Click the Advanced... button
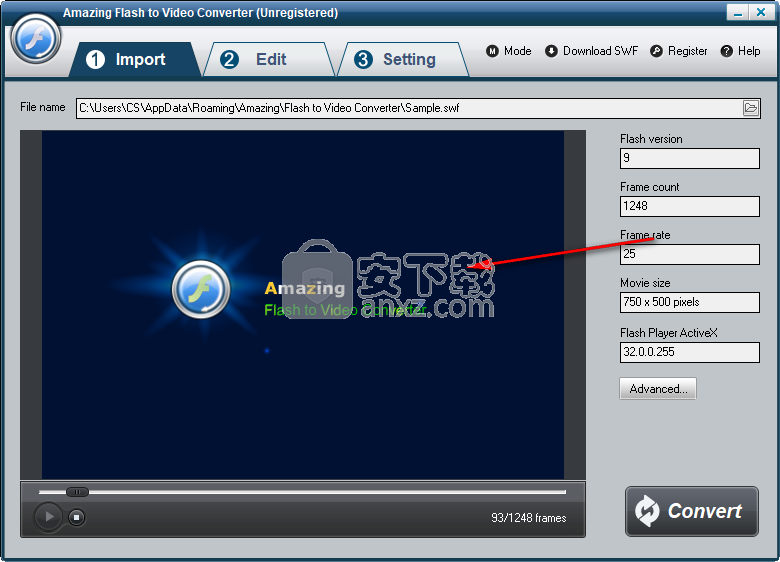 (x=658, y=389)
